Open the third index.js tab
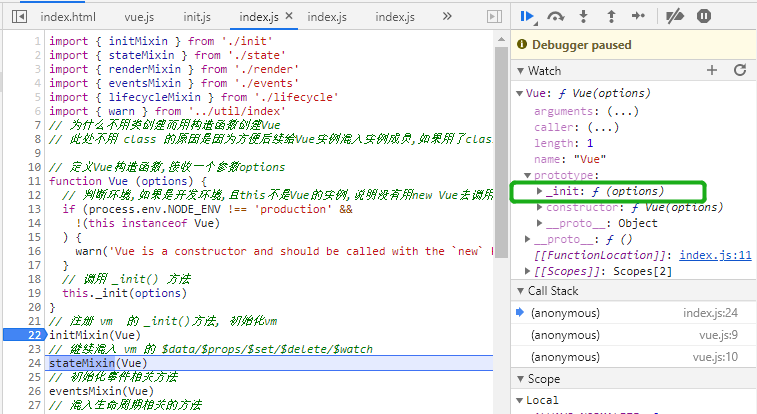 (395, 17)
